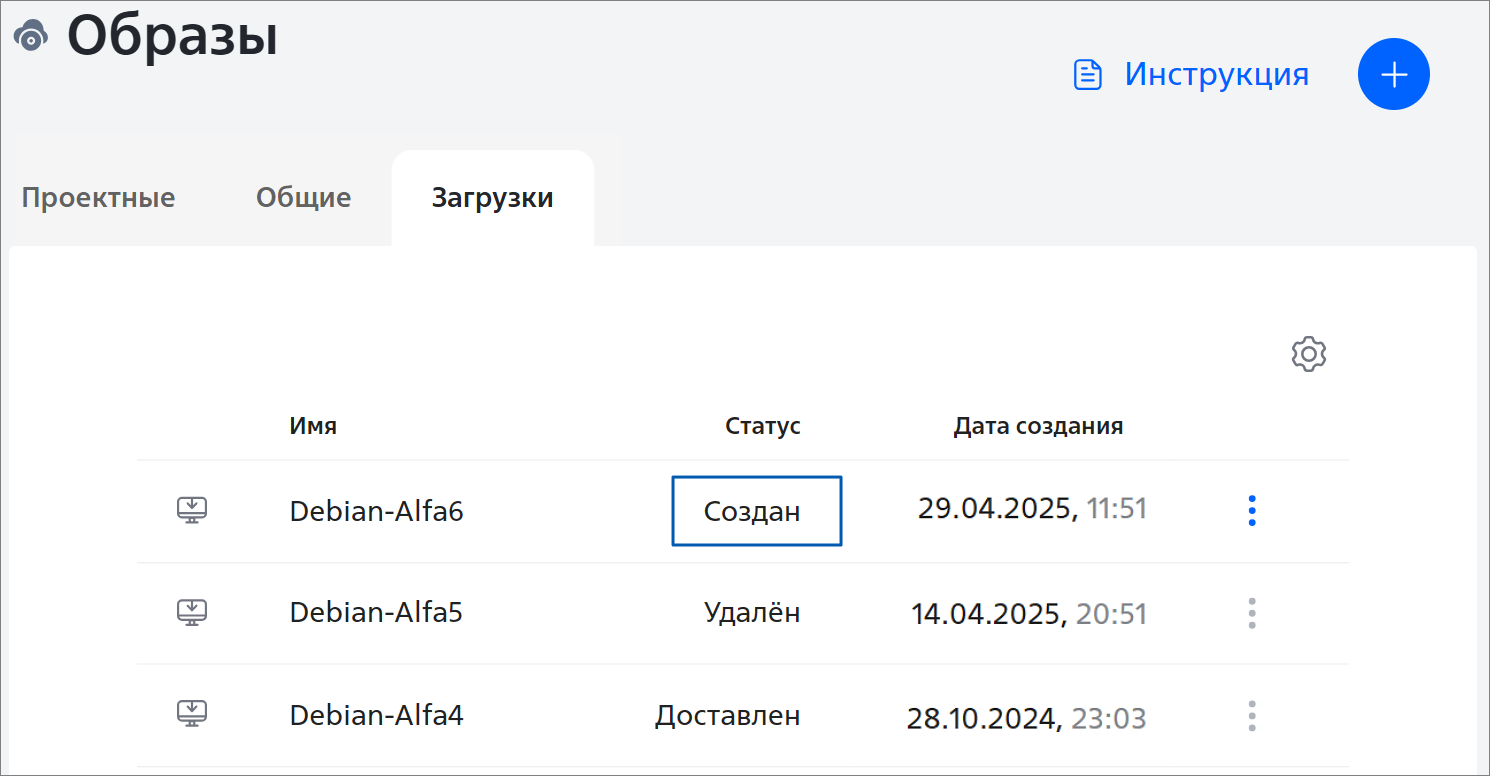Image resolution: width=1490 pixels, height=776 pixels.
Task: Open three-dot menu for Debian-Alfa4
Action: coord(1252,716)
